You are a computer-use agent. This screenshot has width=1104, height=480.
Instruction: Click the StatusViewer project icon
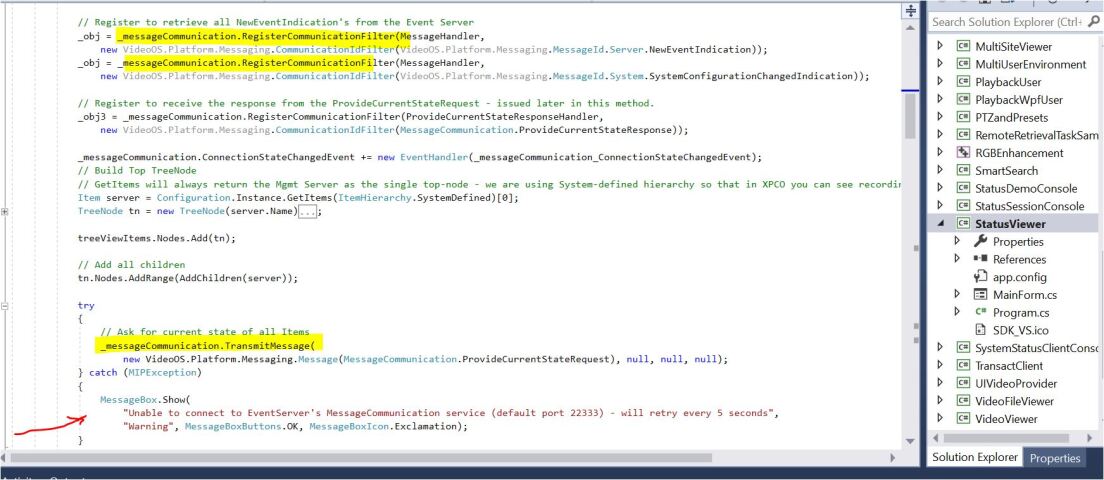tap(962, 224)
